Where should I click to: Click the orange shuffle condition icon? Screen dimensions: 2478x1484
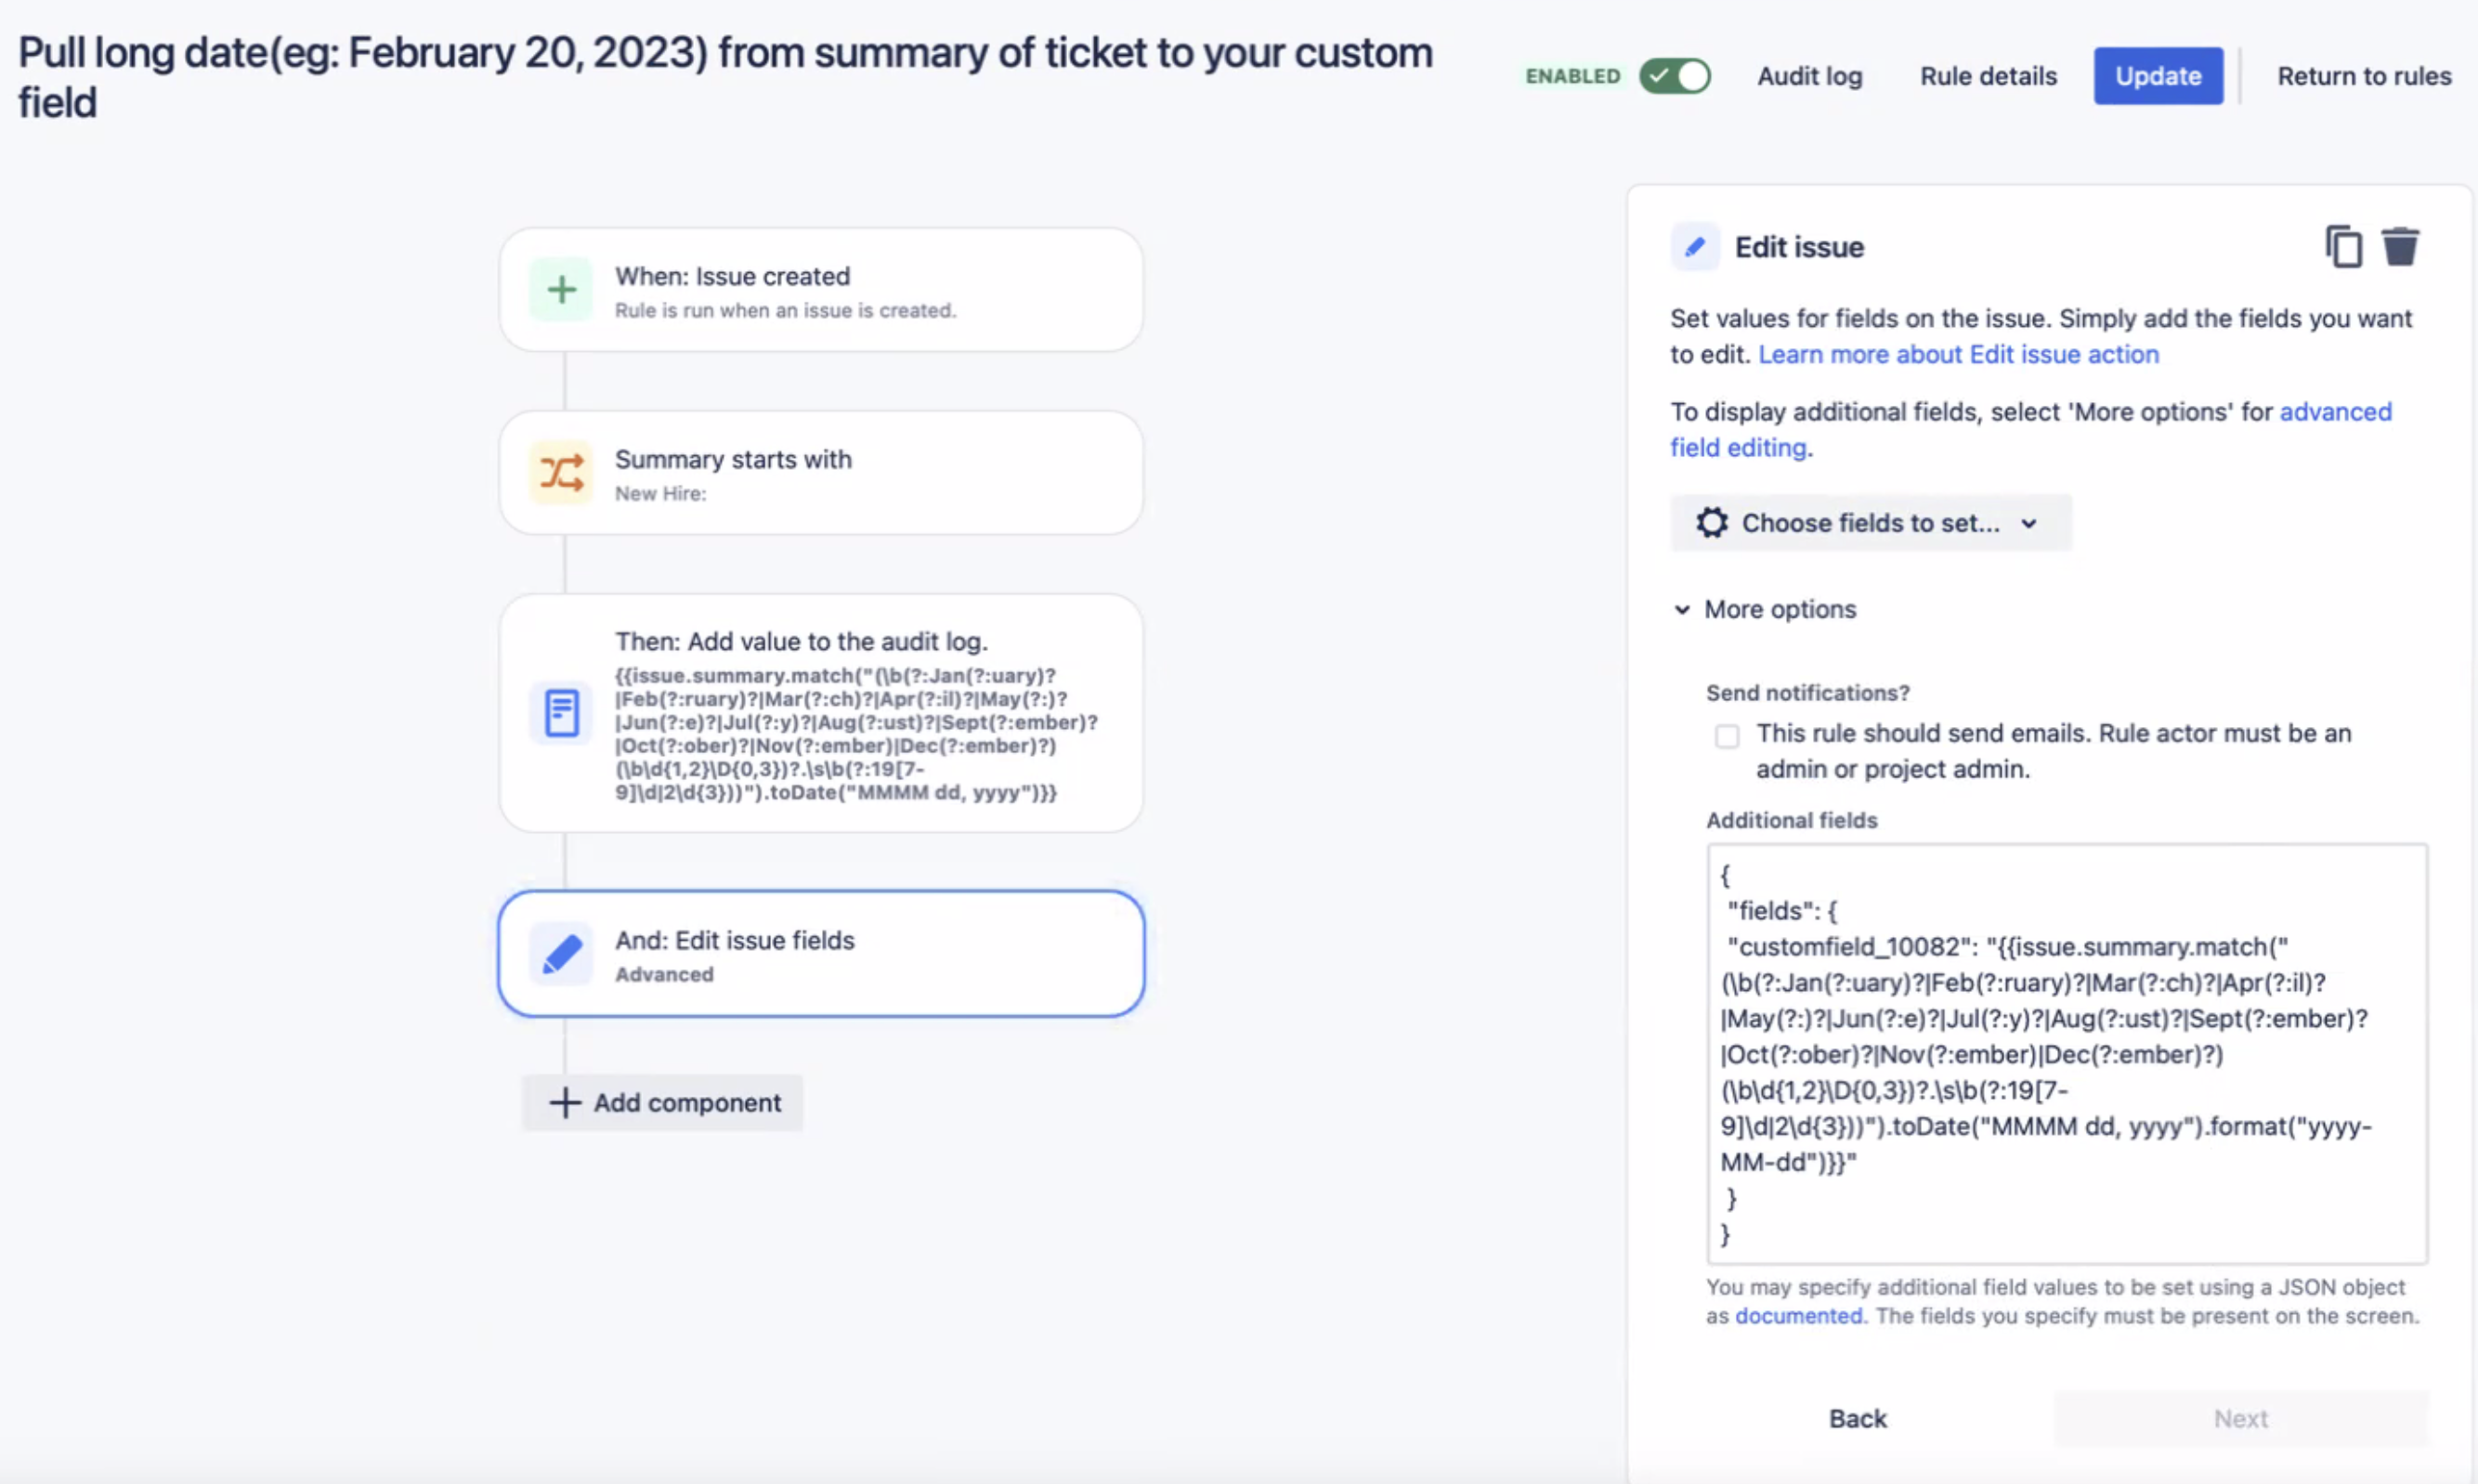561,473
